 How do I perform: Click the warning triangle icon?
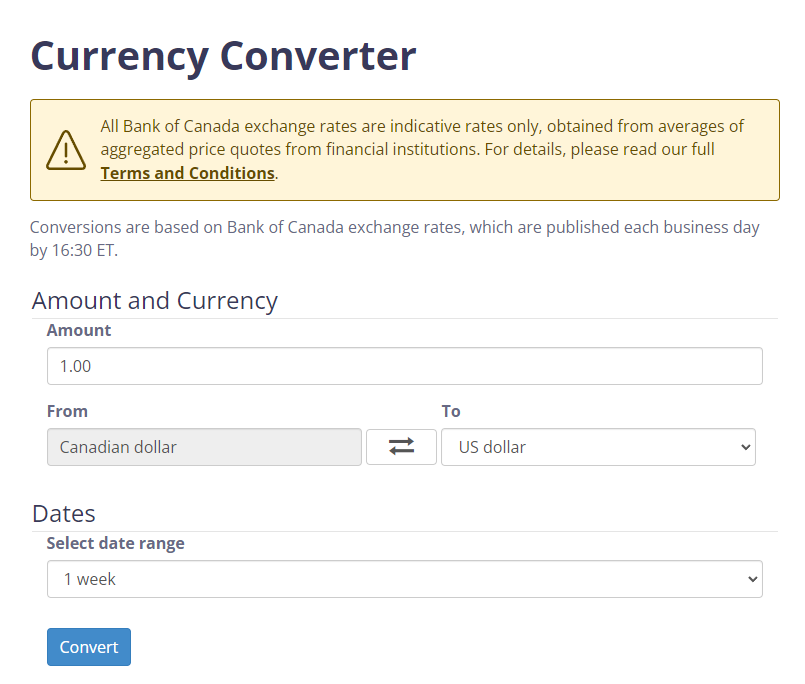coord(66,150)
